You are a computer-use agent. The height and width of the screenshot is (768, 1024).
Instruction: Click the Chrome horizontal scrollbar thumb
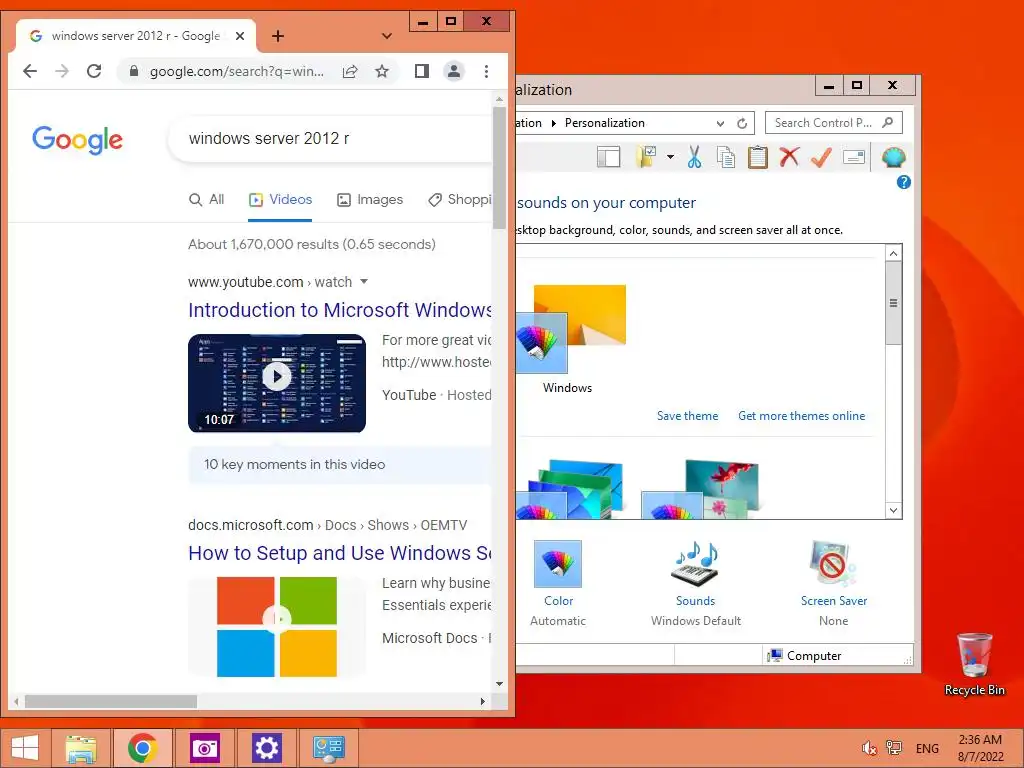pos(110,701)
